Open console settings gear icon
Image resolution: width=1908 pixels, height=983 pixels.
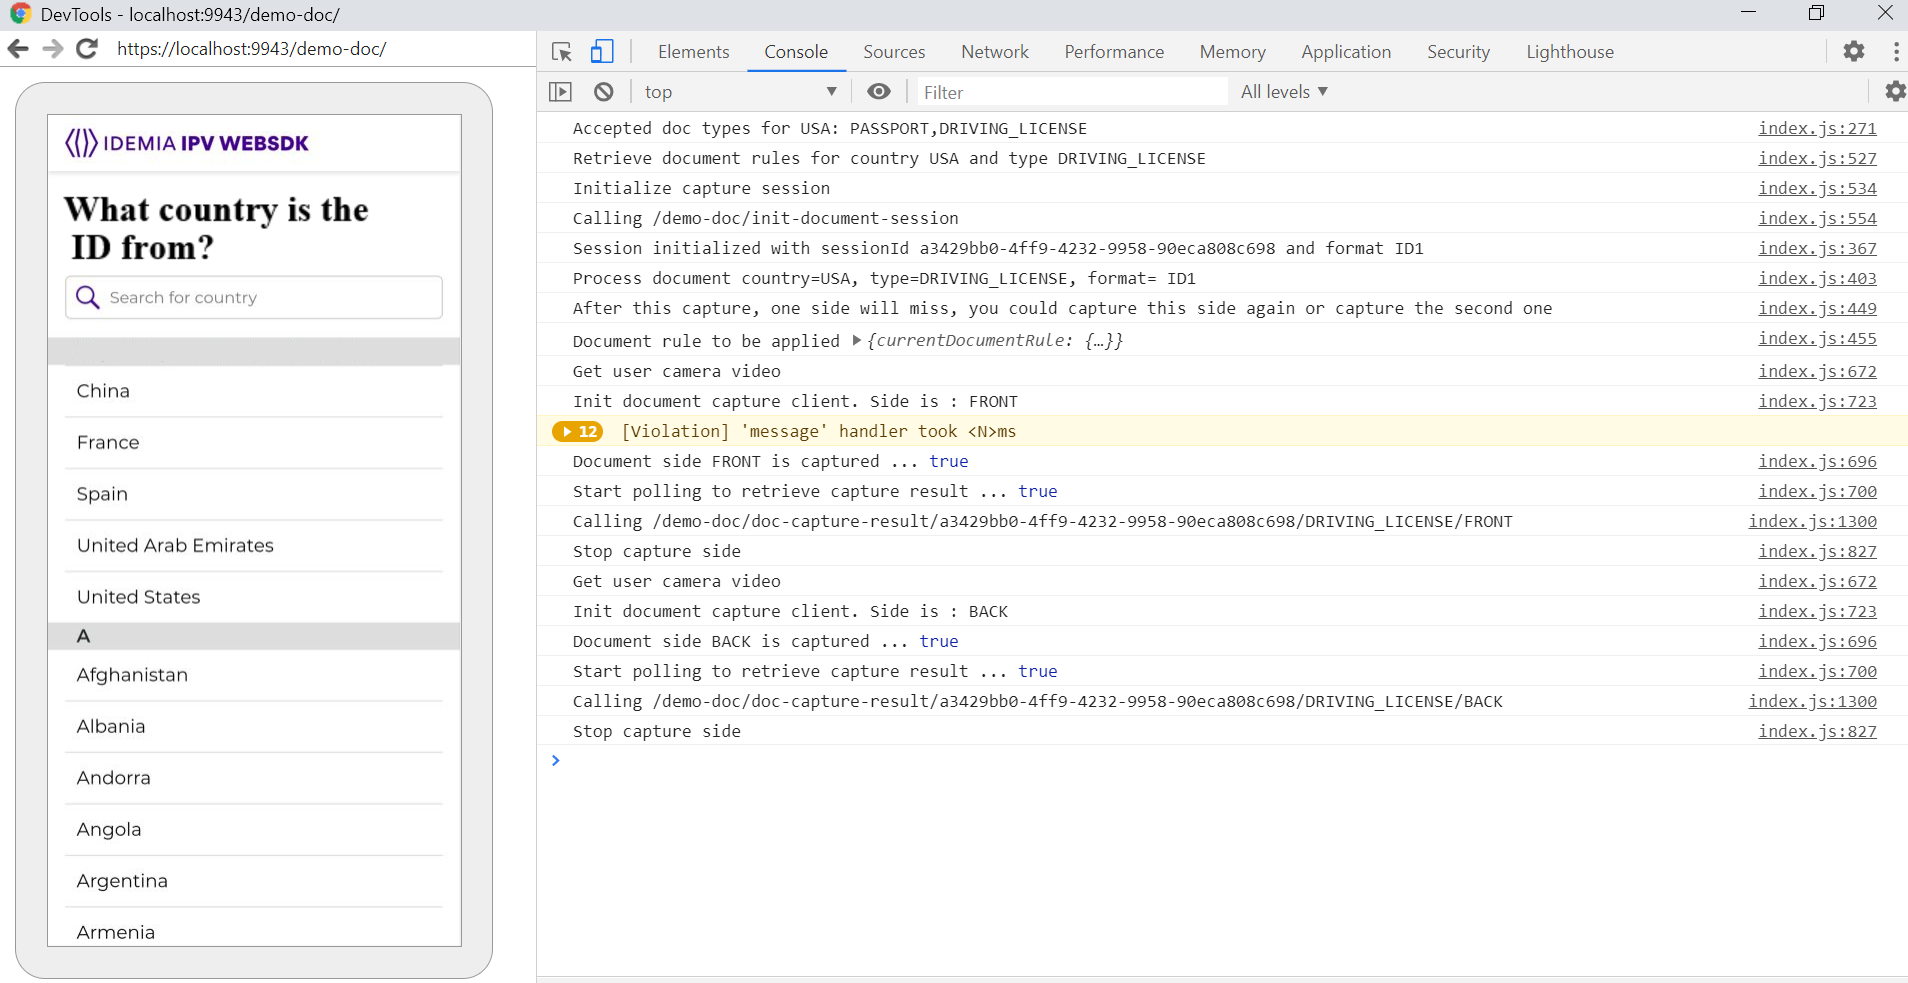(x=1895, y=92)
